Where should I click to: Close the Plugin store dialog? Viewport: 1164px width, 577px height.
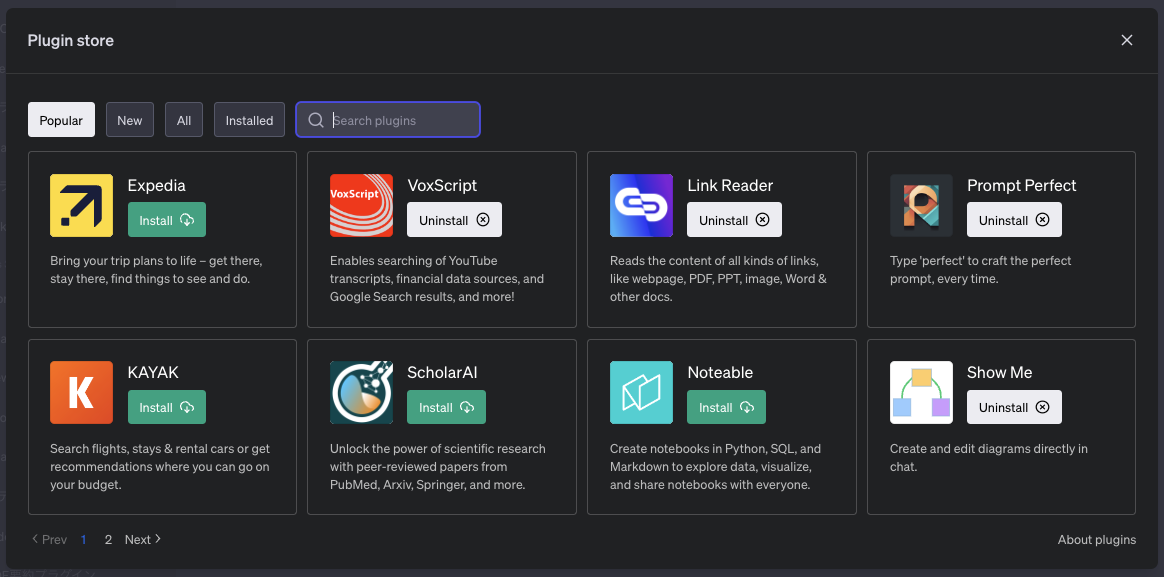point(1127,40)
